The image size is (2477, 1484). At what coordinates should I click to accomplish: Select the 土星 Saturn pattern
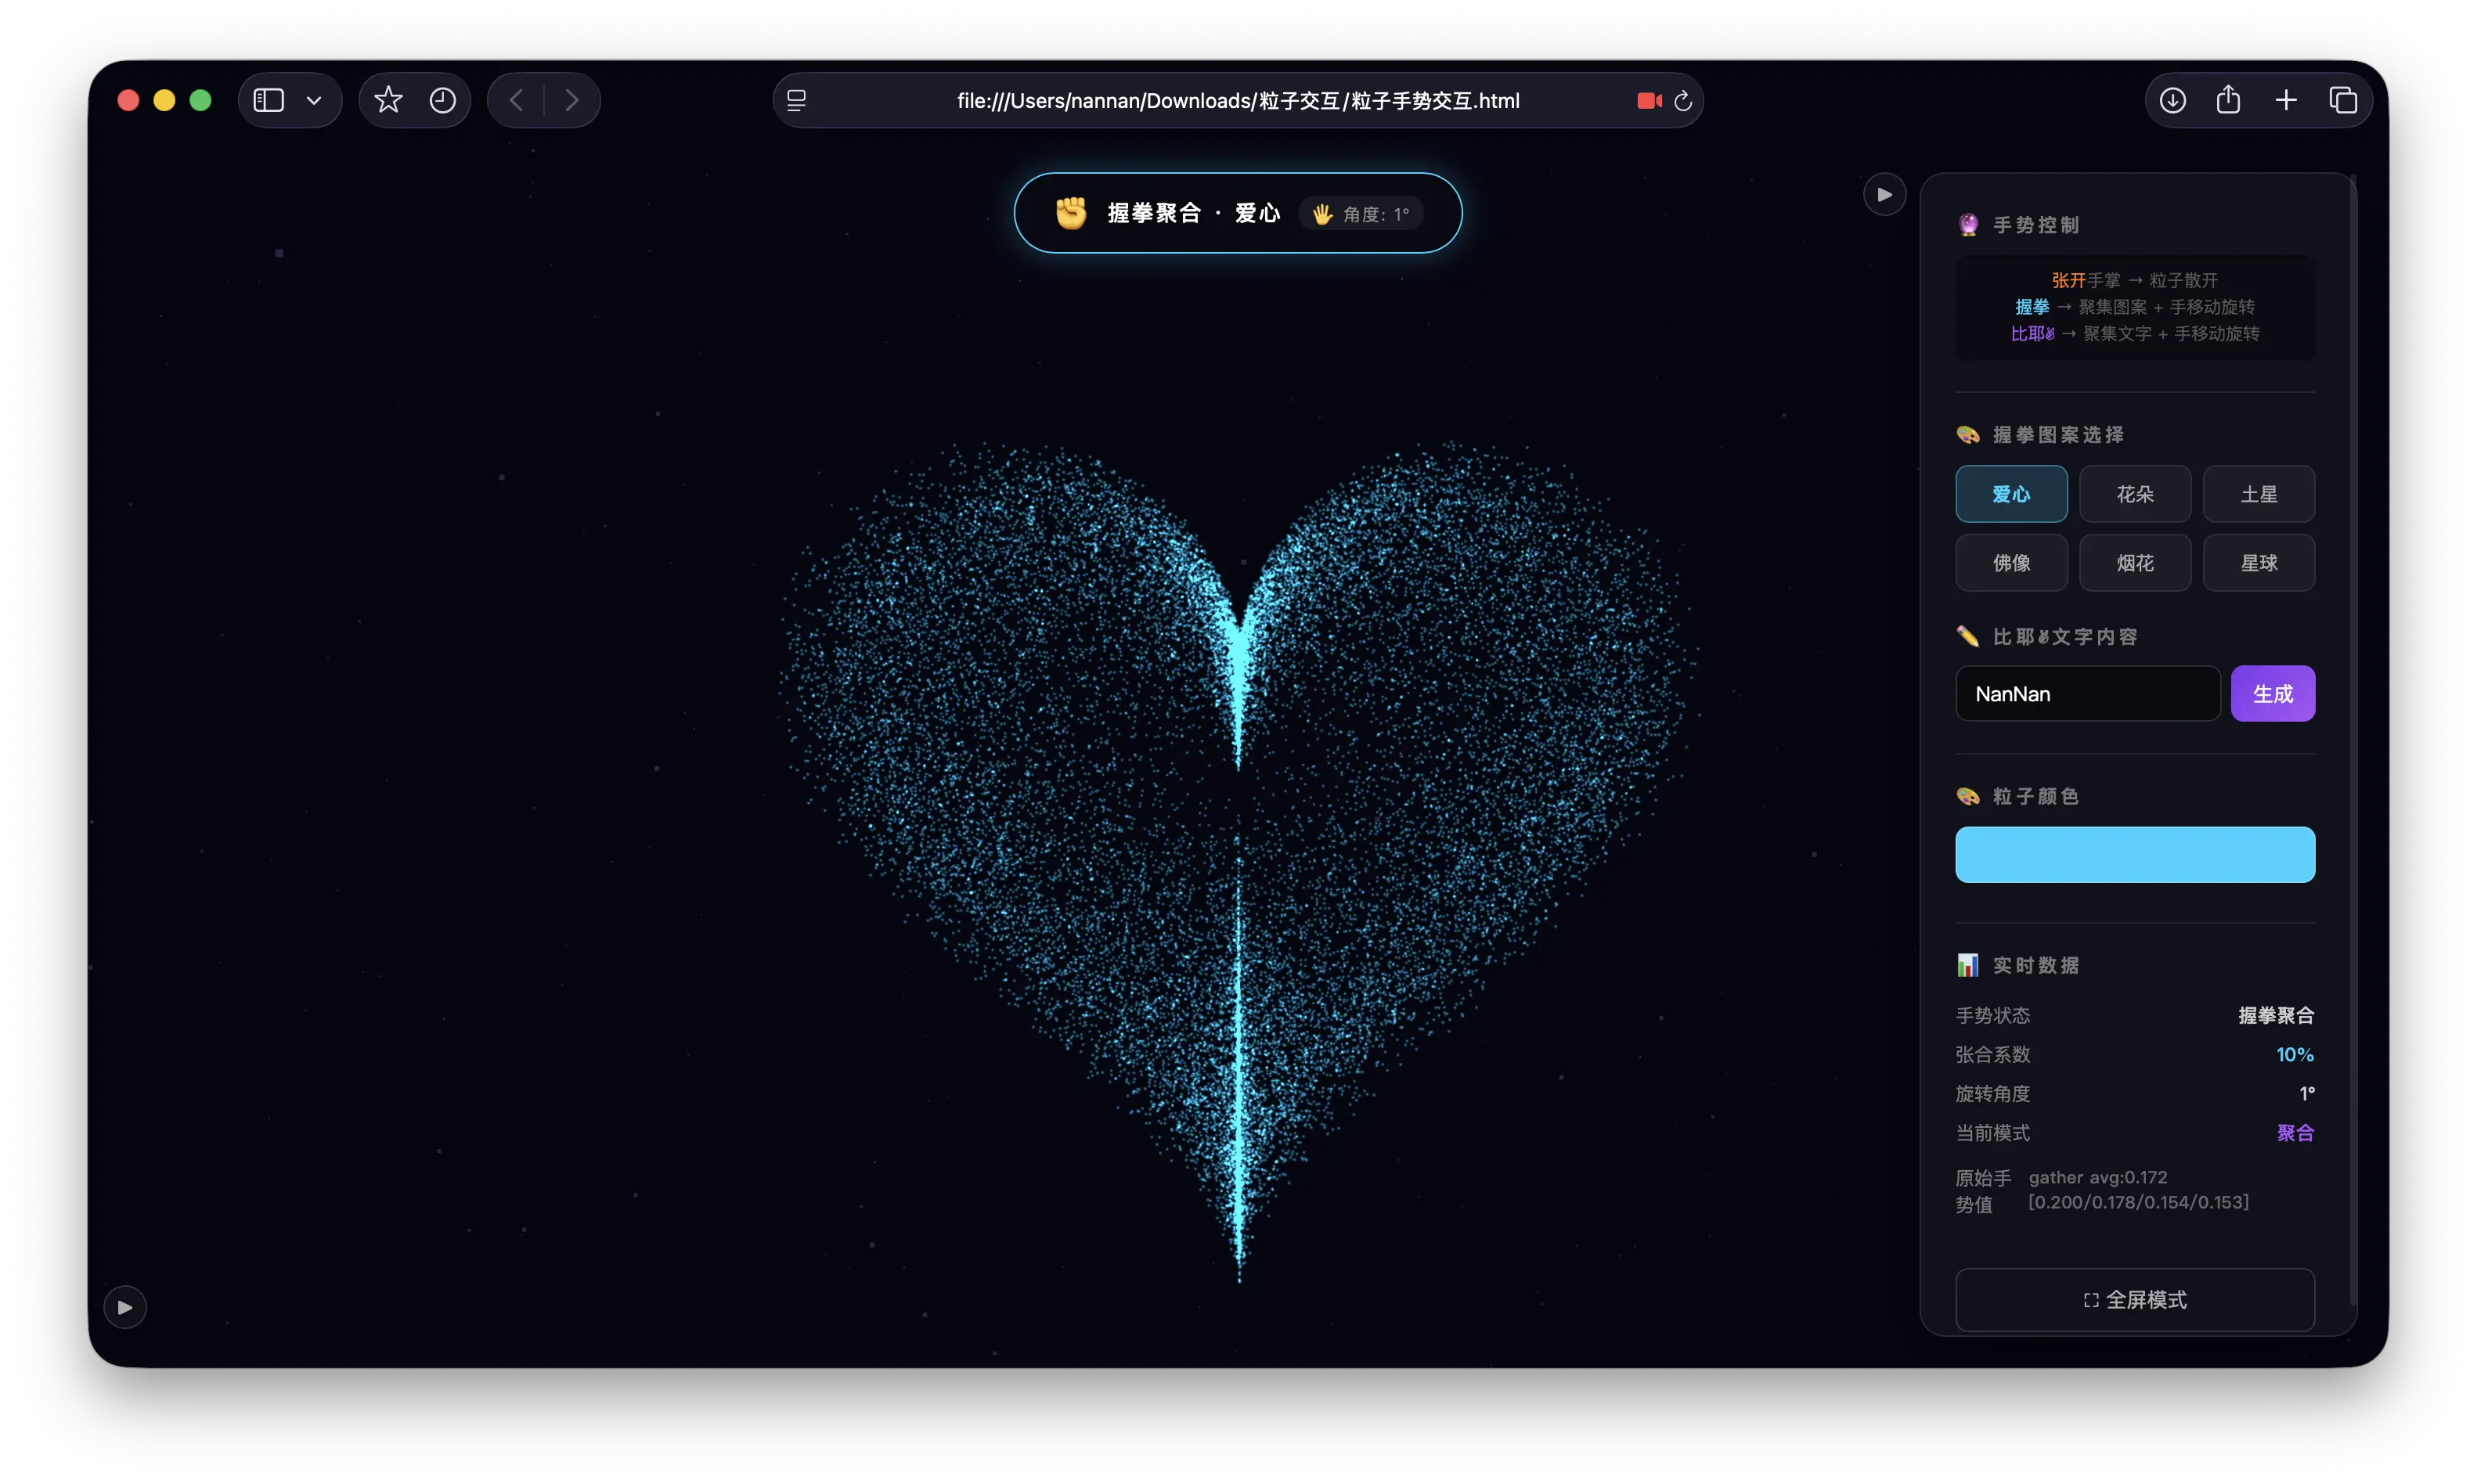point(2259,494)
